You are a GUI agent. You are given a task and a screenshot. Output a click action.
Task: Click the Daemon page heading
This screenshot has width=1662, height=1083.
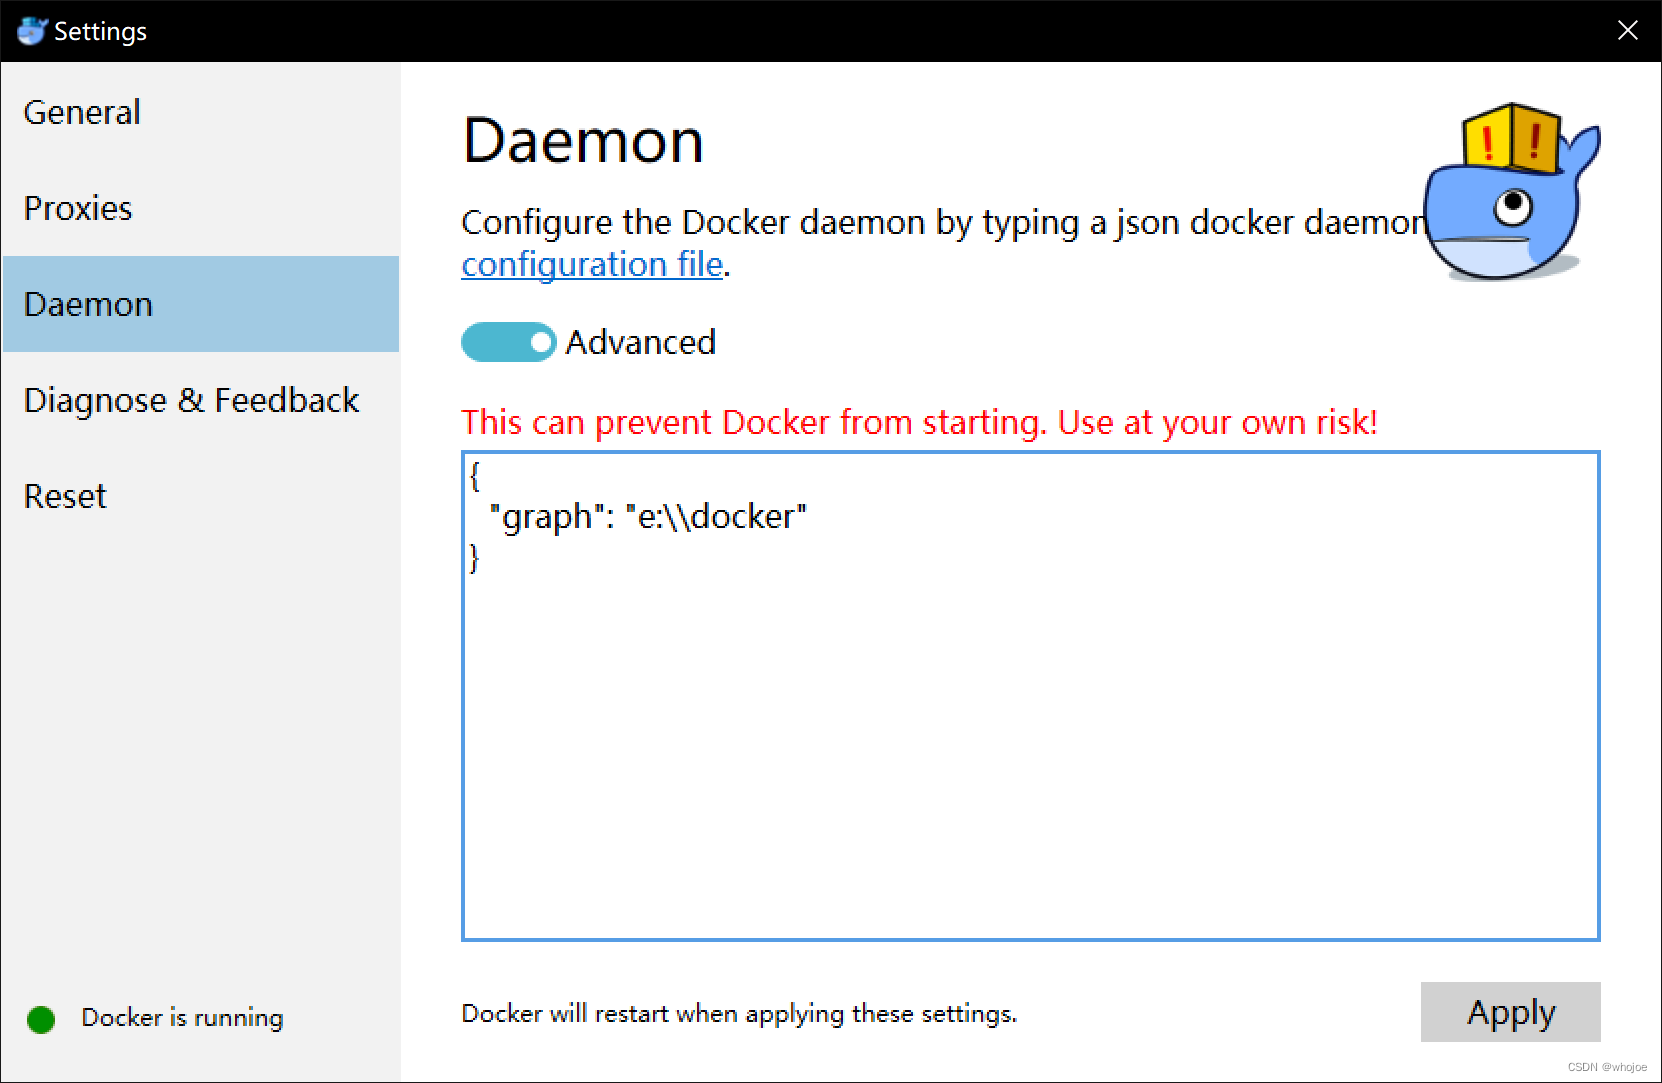pos(583,140)
